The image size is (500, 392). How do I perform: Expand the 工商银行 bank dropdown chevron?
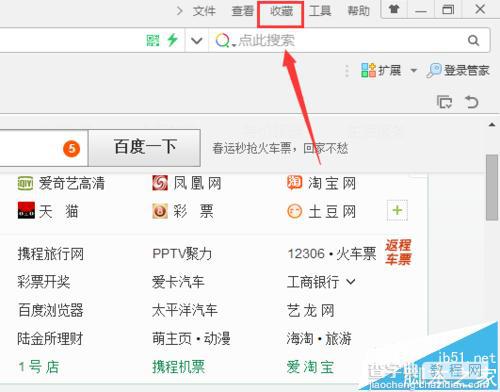click(351, 282)
